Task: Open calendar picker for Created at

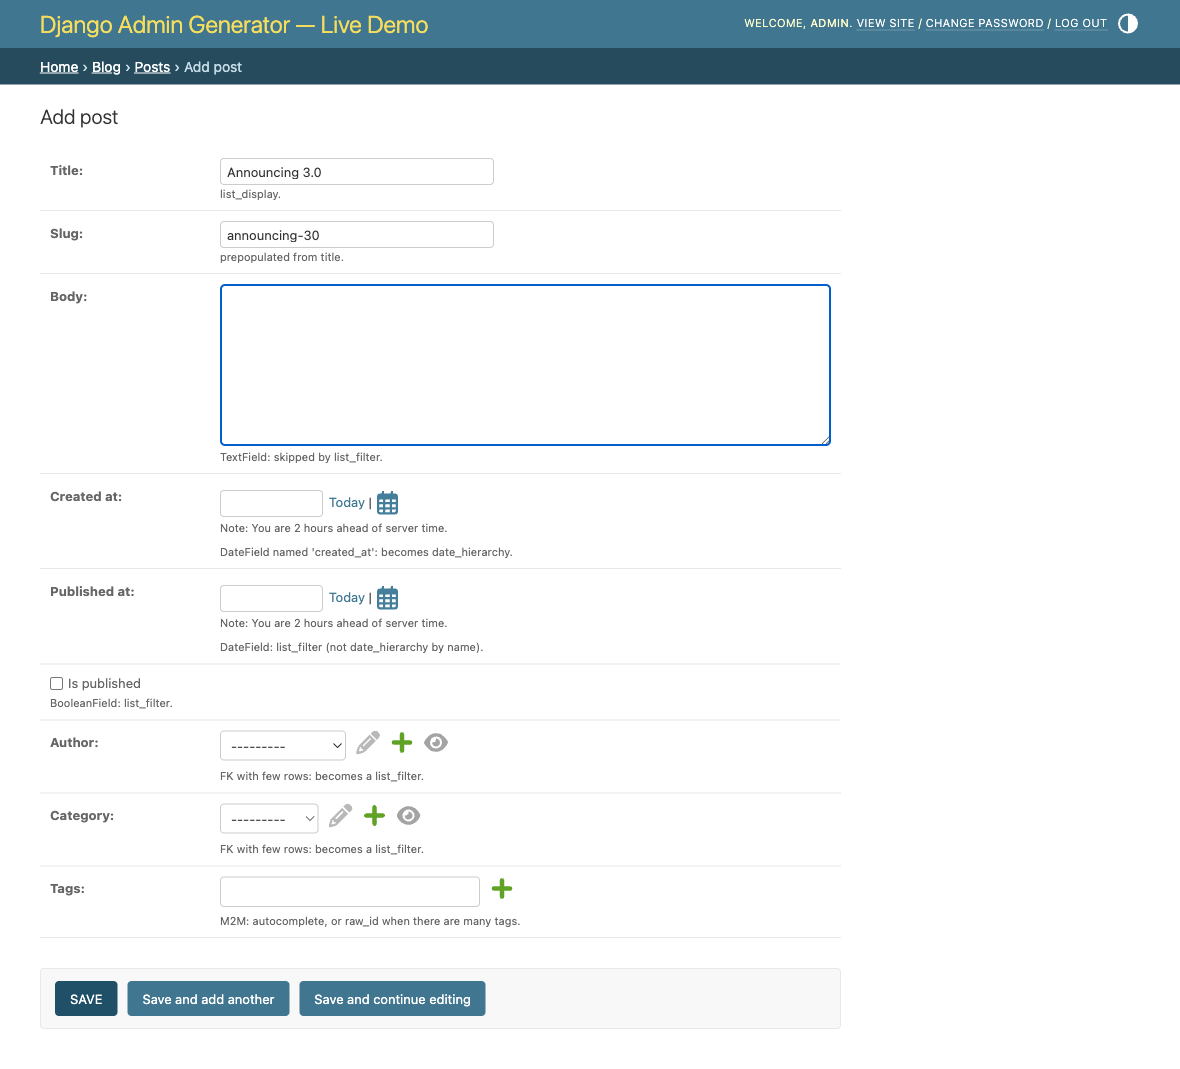Action: pyautogui.click(x=388, y=503)
